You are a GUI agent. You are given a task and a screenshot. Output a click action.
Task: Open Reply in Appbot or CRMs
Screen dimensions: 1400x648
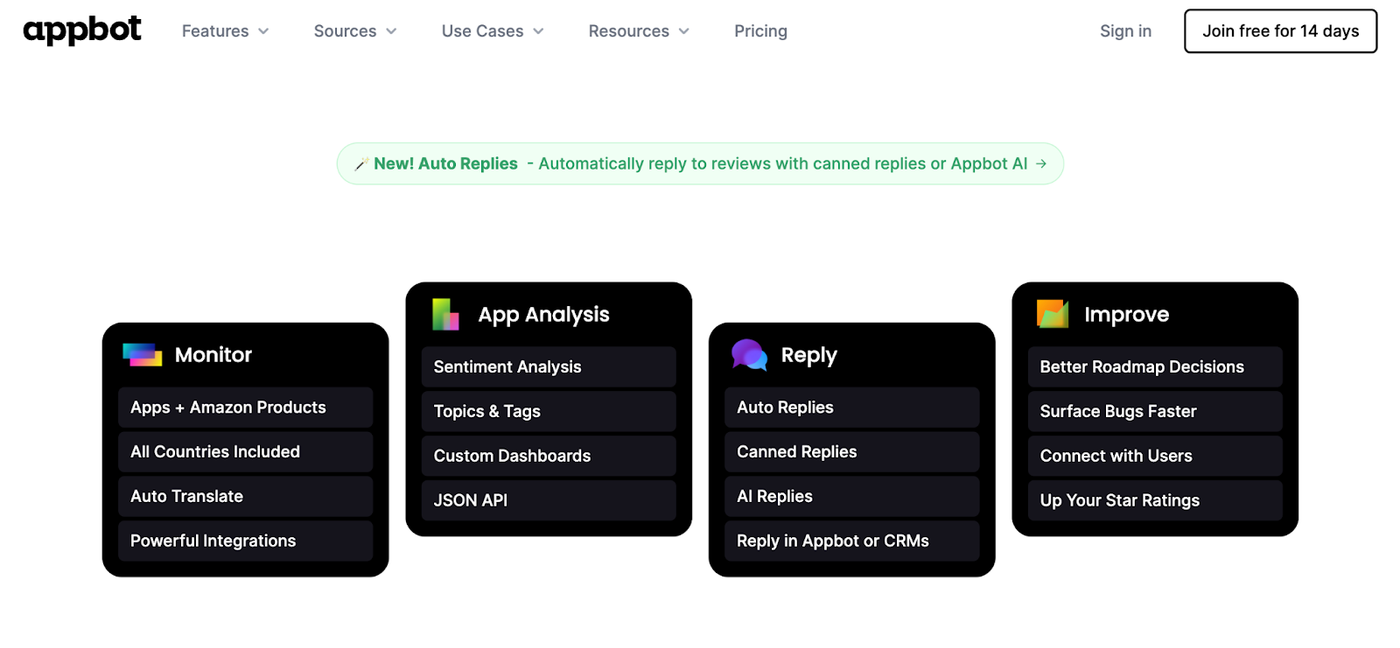point(852,541)
